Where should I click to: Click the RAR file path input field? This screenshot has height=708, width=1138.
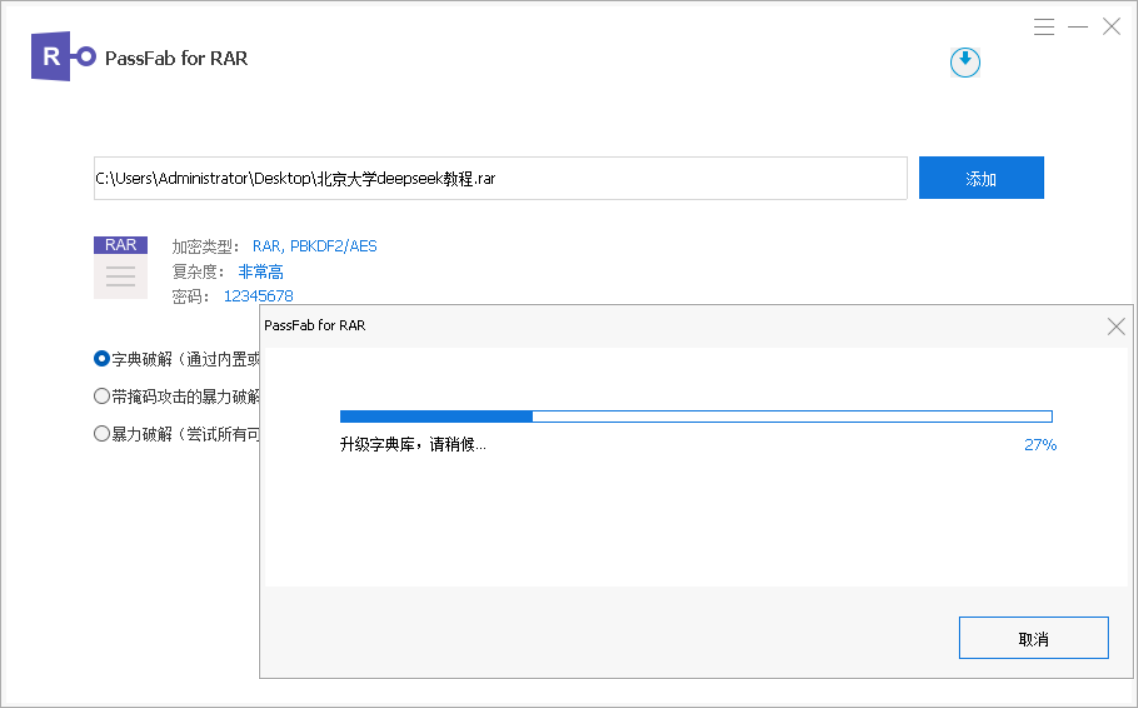pyautogui.click(x=500, y=178)
